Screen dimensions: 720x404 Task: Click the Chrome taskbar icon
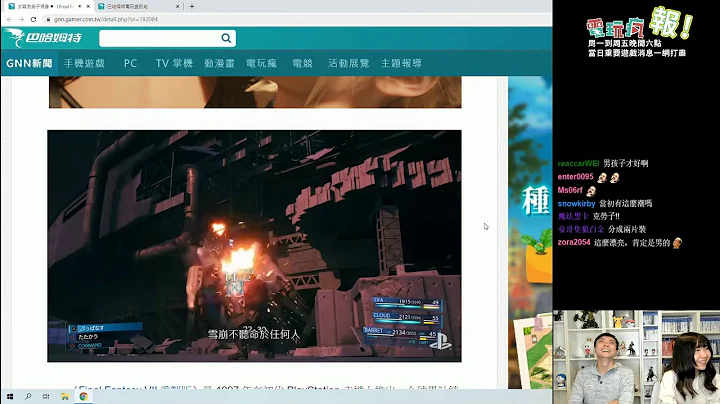point(83,396)
